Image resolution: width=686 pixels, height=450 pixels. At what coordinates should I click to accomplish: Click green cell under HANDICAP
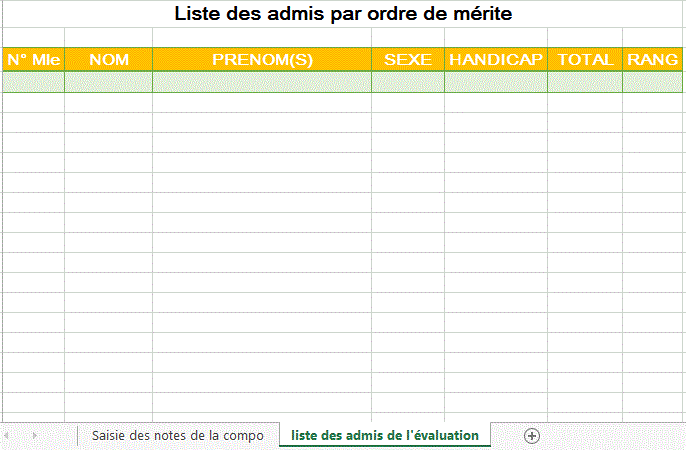[496, 82]
